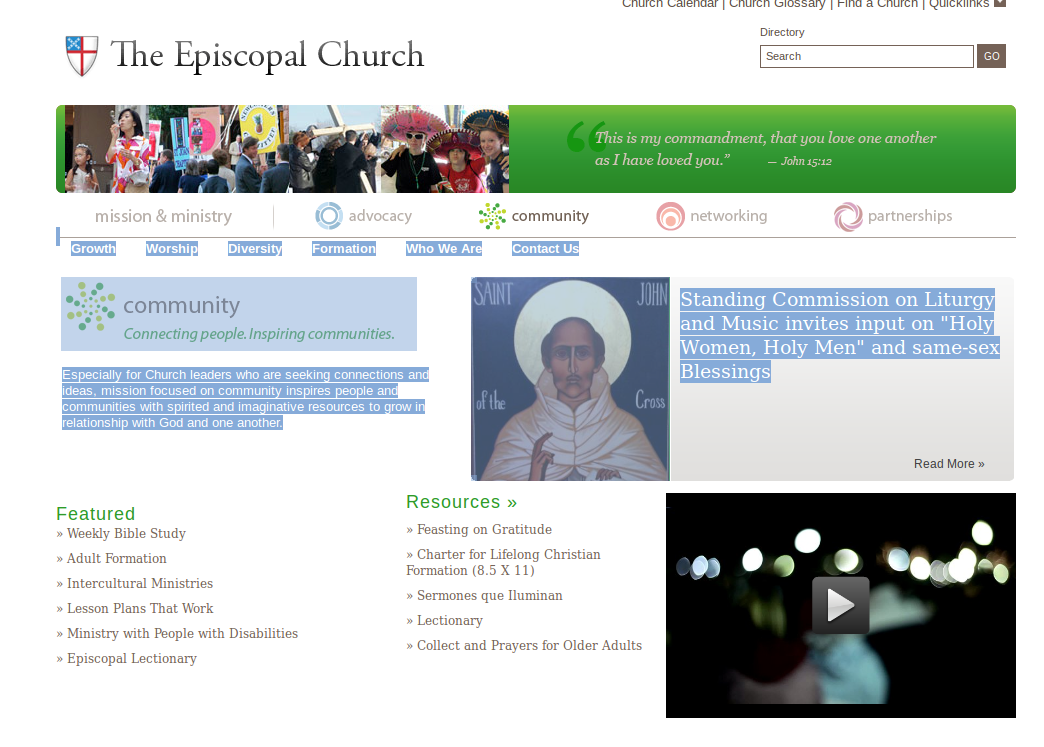The width and height of the screenshot is (1044, 747).
Task: Open the Resources » heading link
Action: pos(461,502)
